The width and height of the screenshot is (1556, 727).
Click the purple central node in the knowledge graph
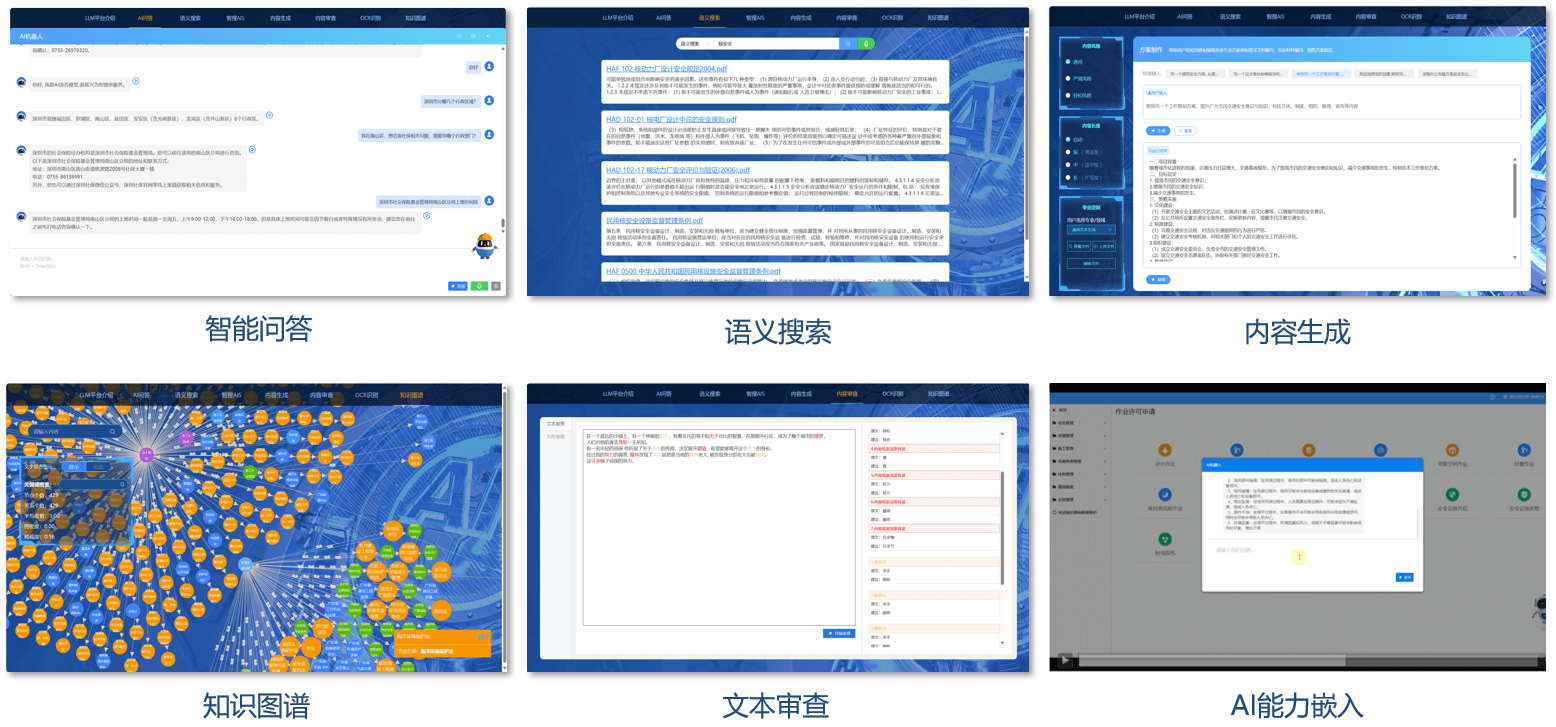point(146,454)
